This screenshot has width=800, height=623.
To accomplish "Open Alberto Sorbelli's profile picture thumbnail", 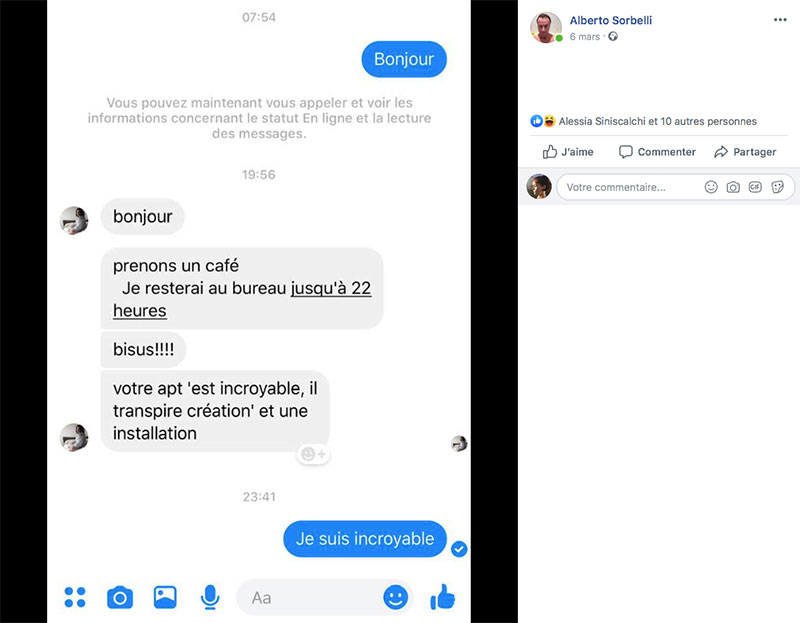I will tap(545, 27).
